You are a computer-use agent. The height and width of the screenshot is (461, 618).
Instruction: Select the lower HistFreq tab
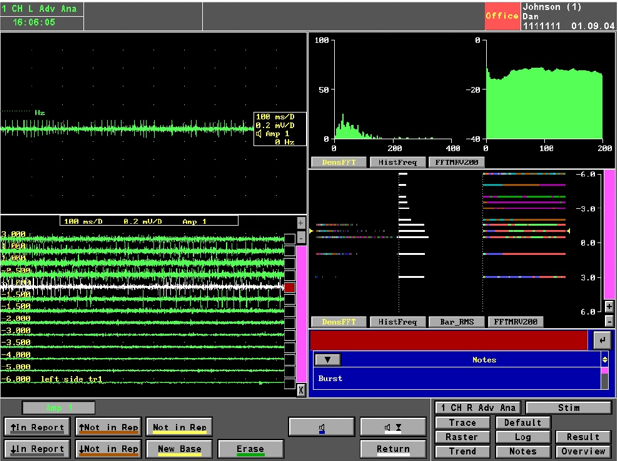[x=398, y=322]
